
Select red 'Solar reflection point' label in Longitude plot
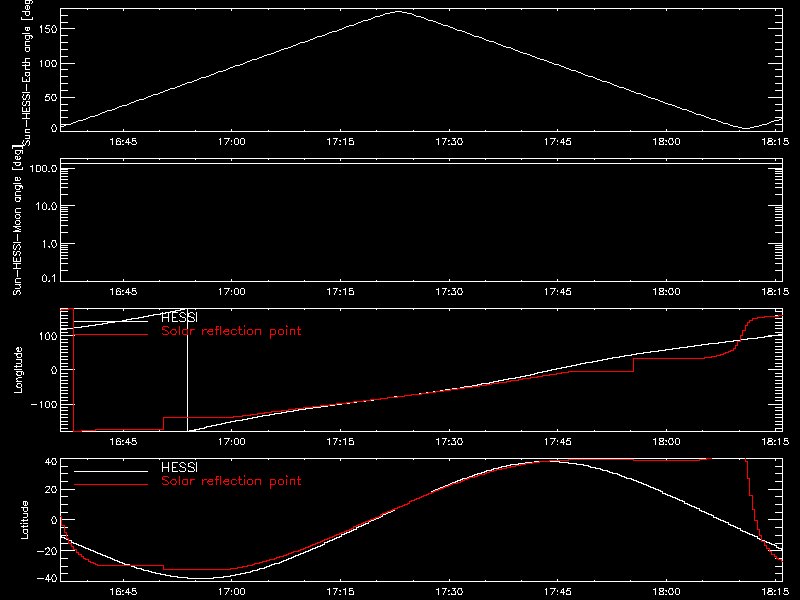tap(231, 331)
